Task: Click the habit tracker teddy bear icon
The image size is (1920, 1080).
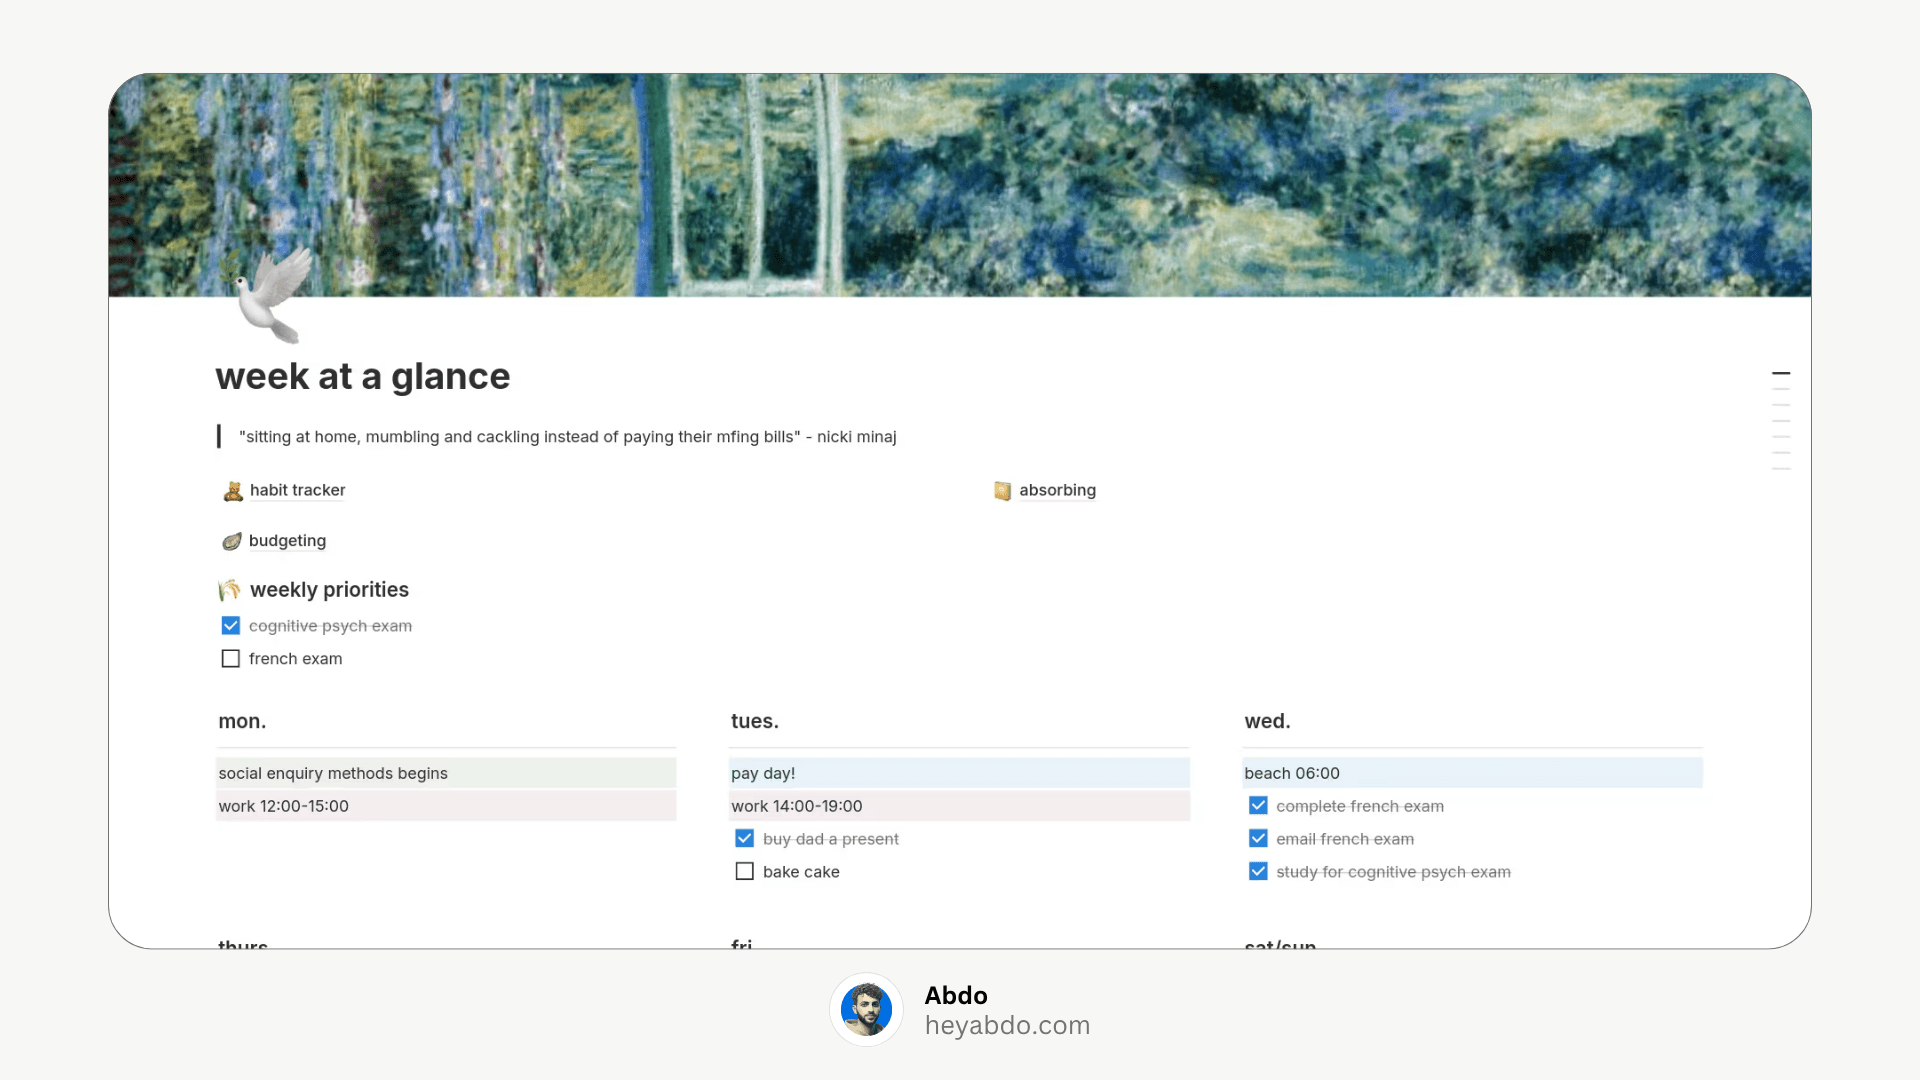Action: [x=233, y=491]
